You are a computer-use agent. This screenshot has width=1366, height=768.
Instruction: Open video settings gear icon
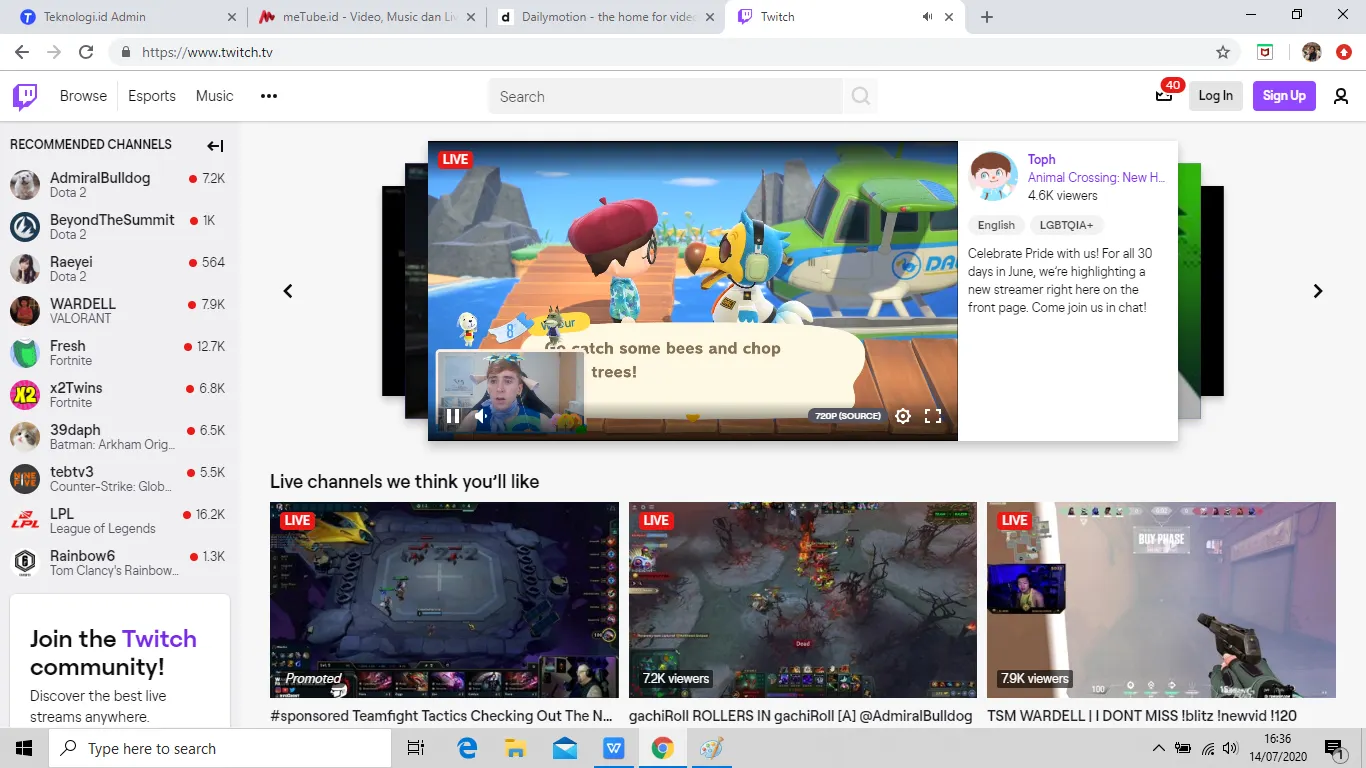[x=902, y=416]
